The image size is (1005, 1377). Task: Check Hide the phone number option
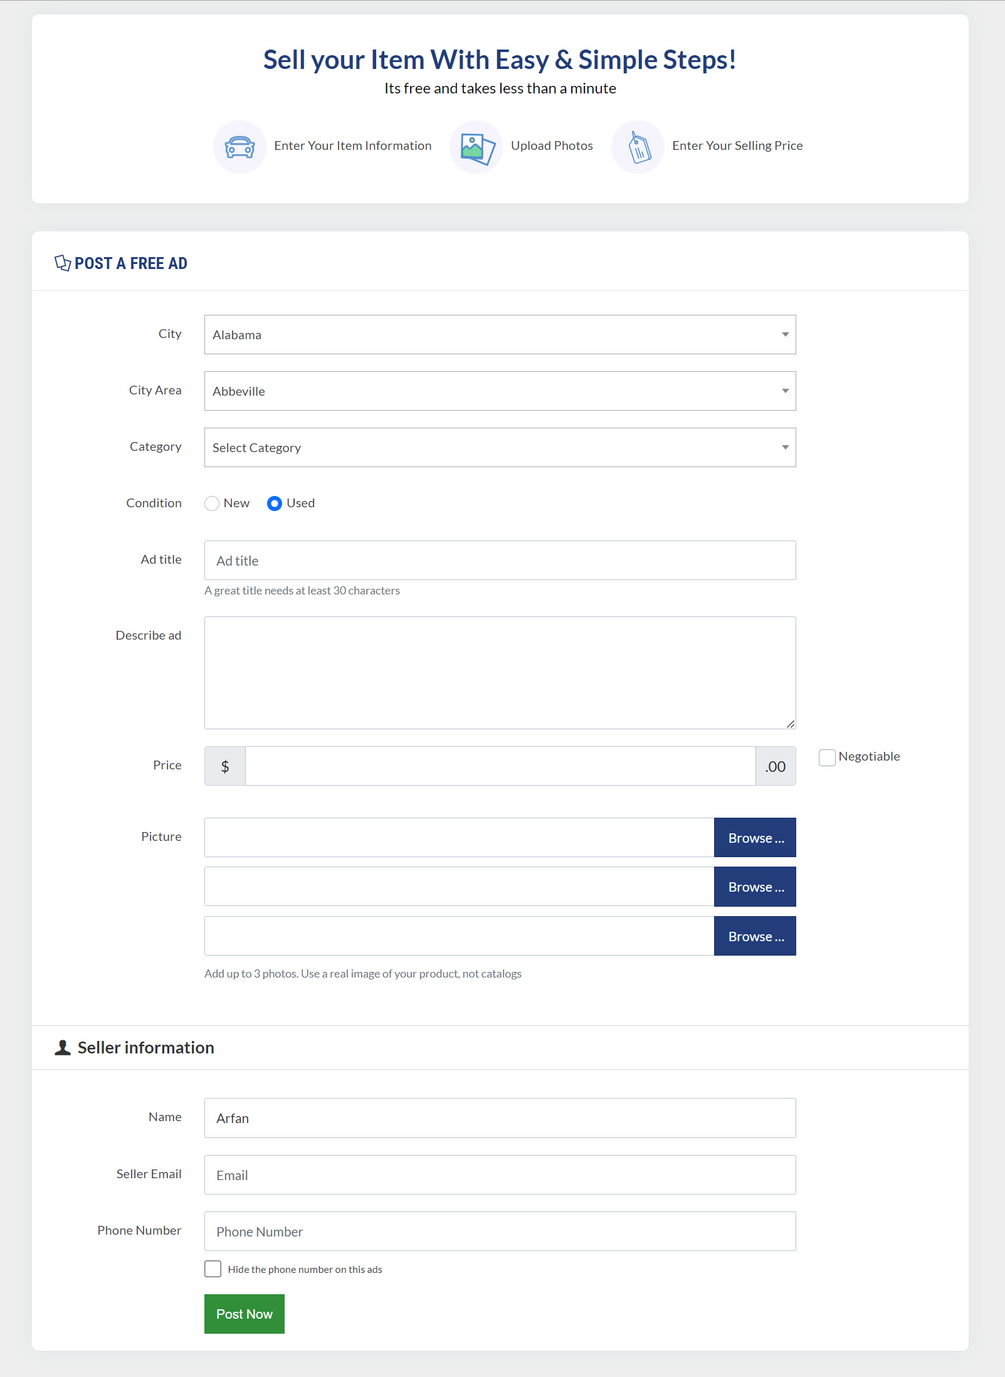click(x=213, y=1269)
